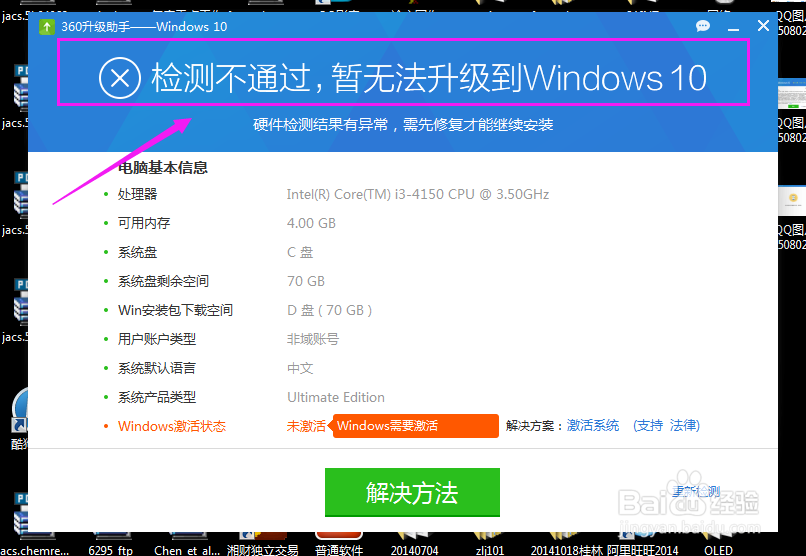Image resolution: width=806 pixels, height=556 pixels.
Task: Select the 非域账号 value
Action: (313, 339)
